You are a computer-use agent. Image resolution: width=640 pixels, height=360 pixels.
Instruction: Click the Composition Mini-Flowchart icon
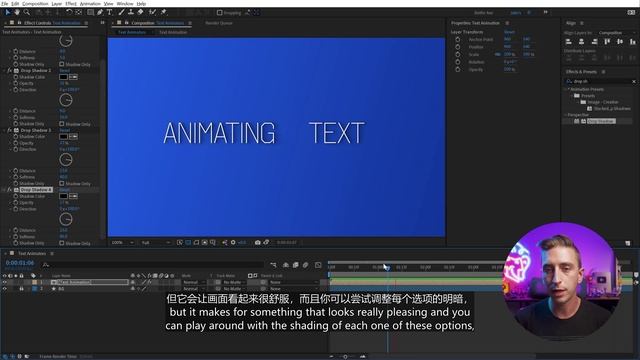[x=273, y=265]
